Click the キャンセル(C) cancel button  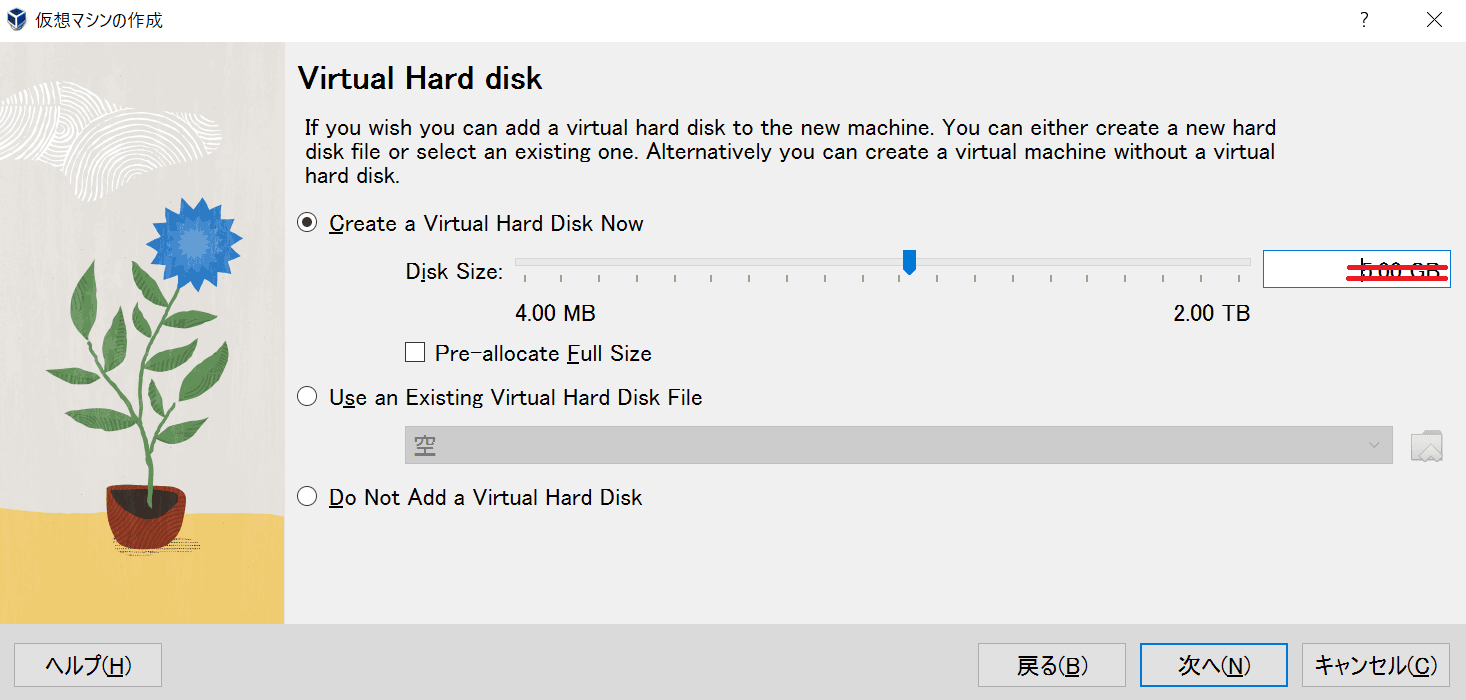pyautogui.click(x=1375, y=665)
